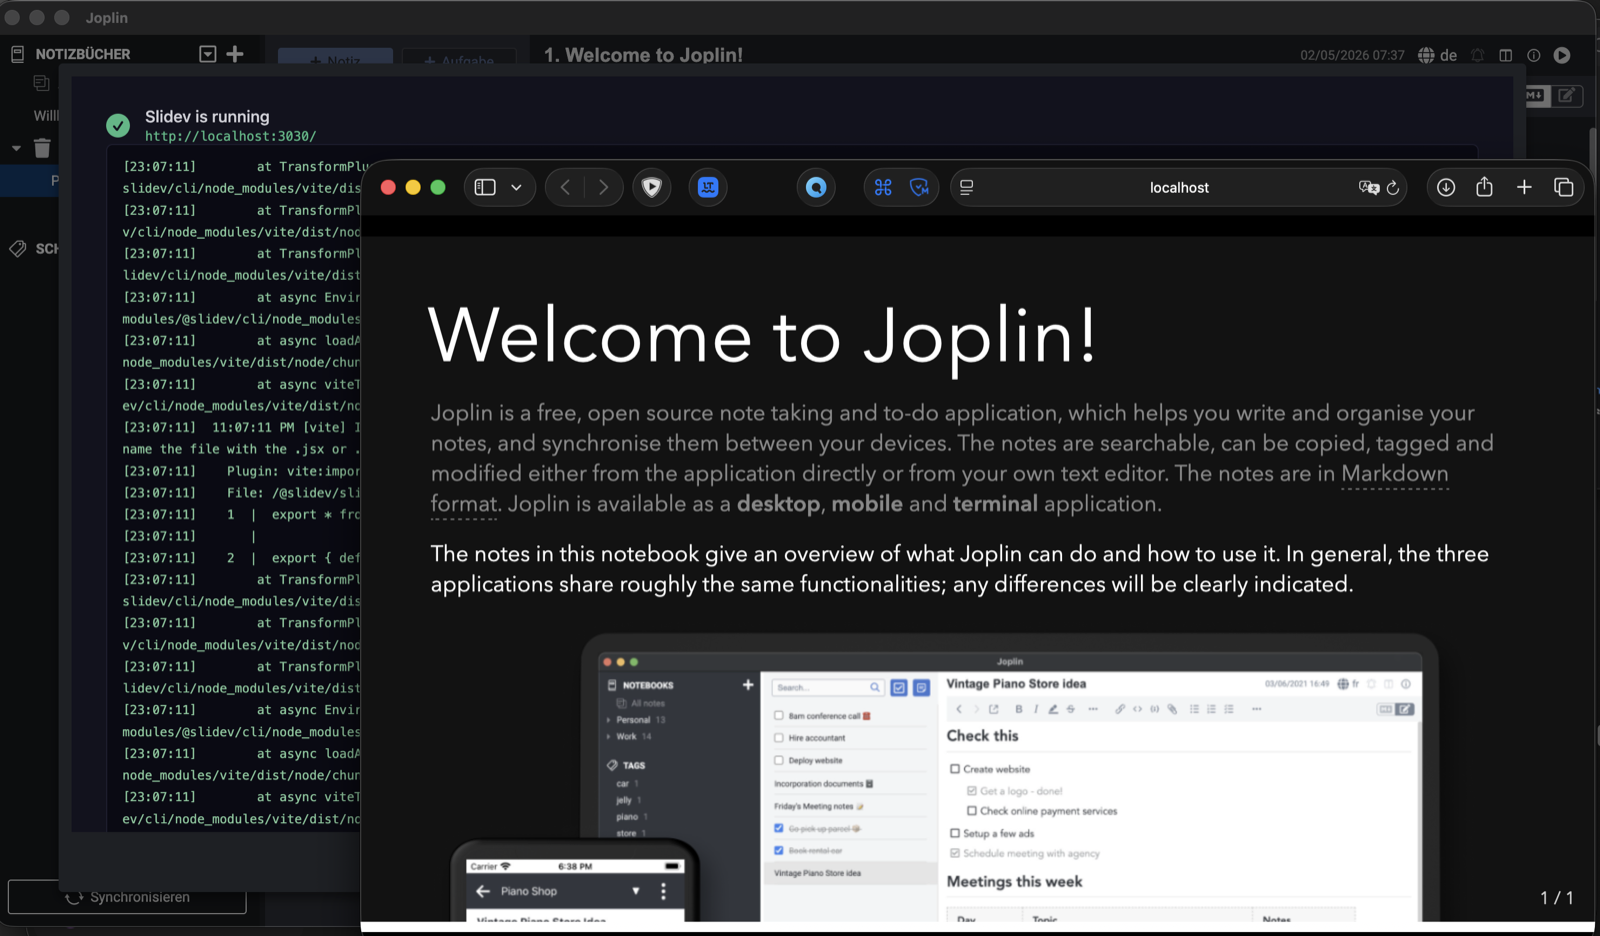Click the blue translate extension icon in Safari
This screenshot has height=936, width=1600.
pos(708,187)
